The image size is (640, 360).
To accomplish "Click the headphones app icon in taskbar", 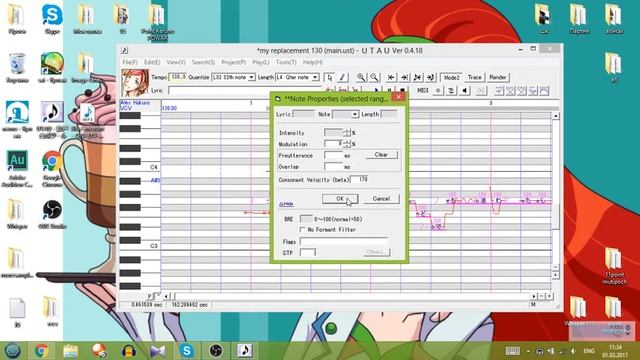I will [129, 350].
